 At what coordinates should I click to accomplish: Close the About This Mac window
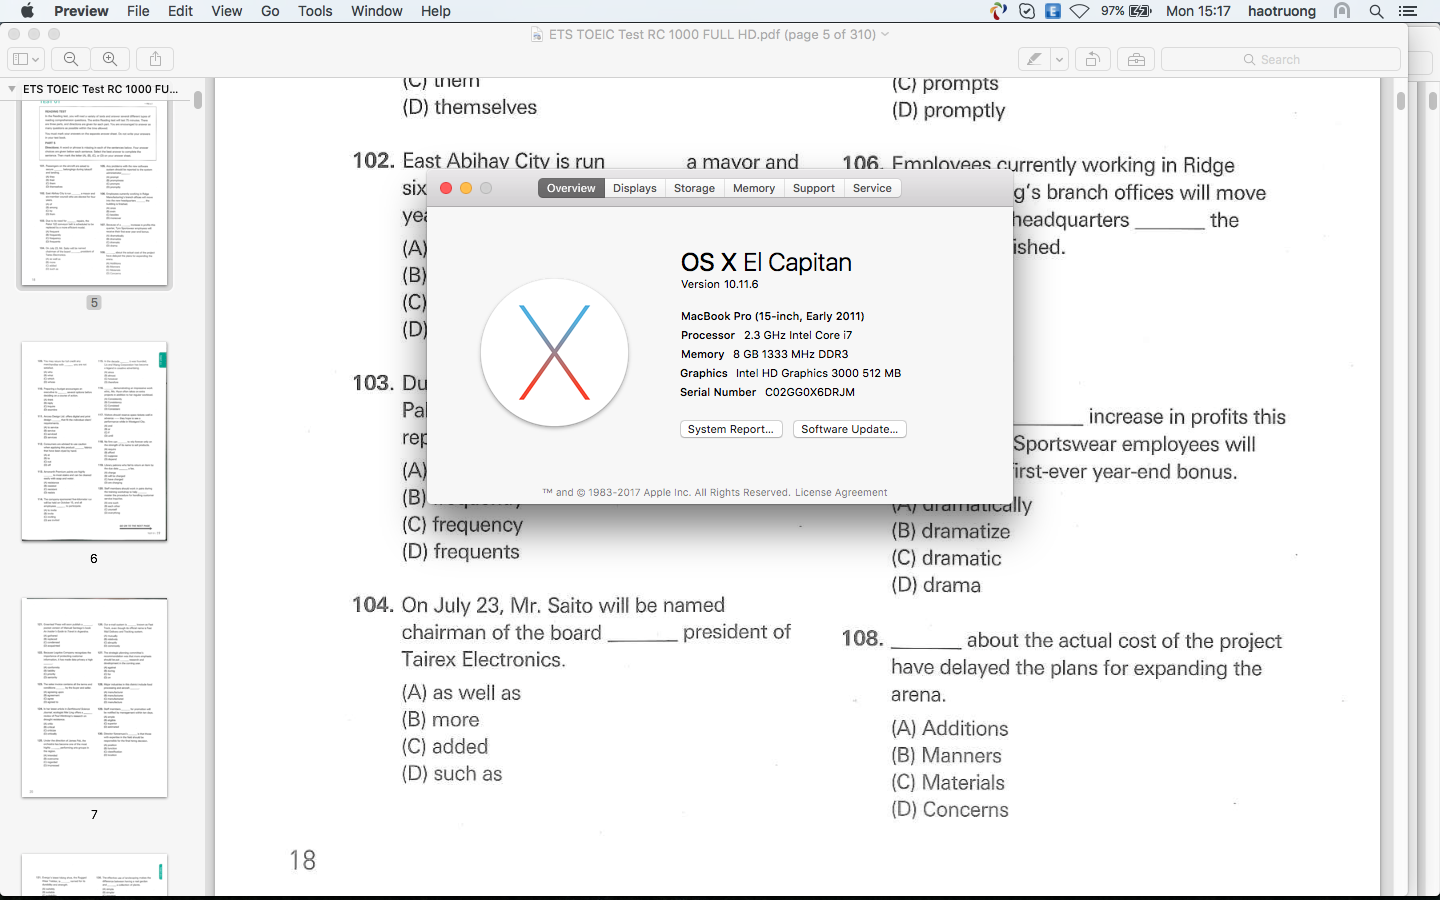coord(446,188)
